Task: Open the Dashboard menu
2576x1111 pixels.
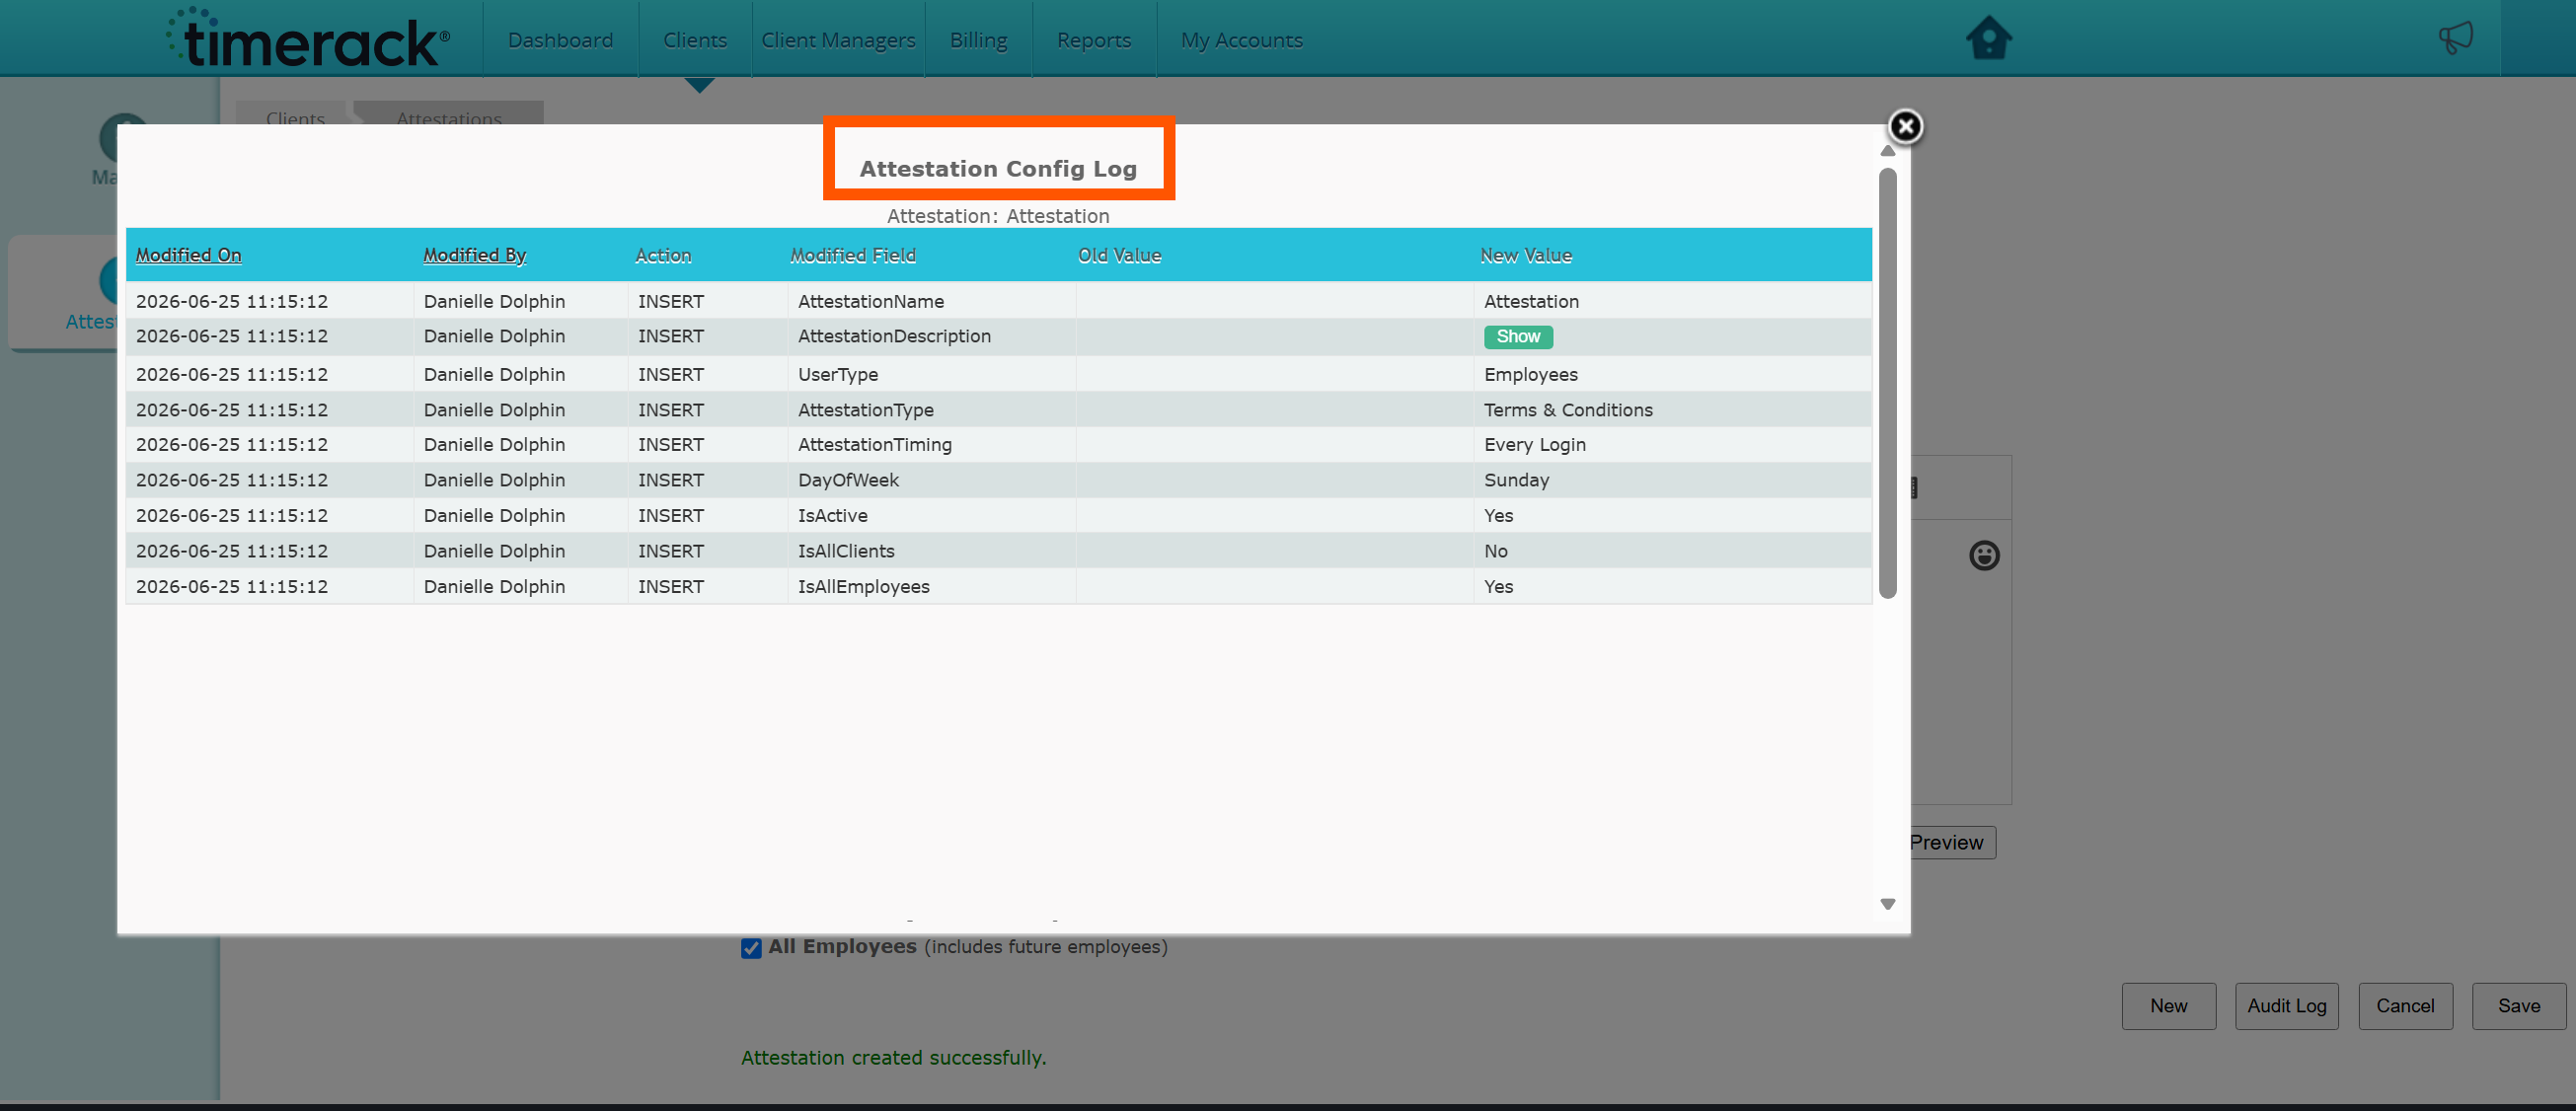Action: tap(560, 40)
